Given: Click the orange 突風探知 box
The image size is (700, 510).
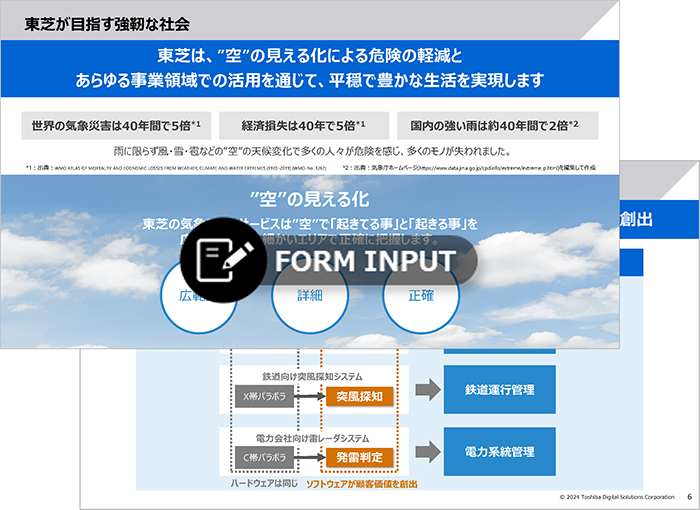Looking at the screenshot, I should (x=359, y=397).
